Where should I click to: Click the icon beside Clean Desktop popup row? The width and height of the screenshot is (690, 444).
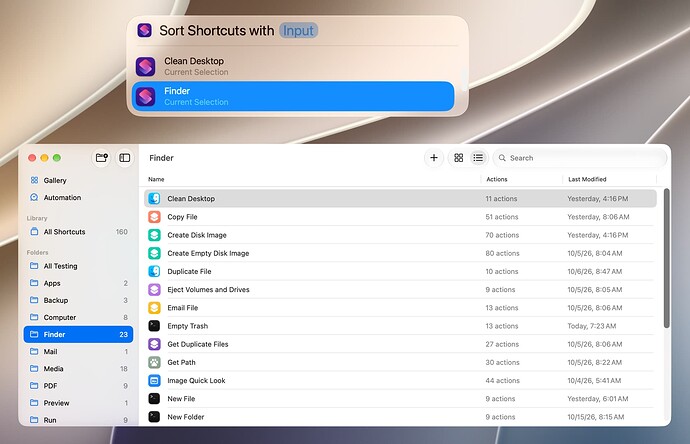coord(146,66)
